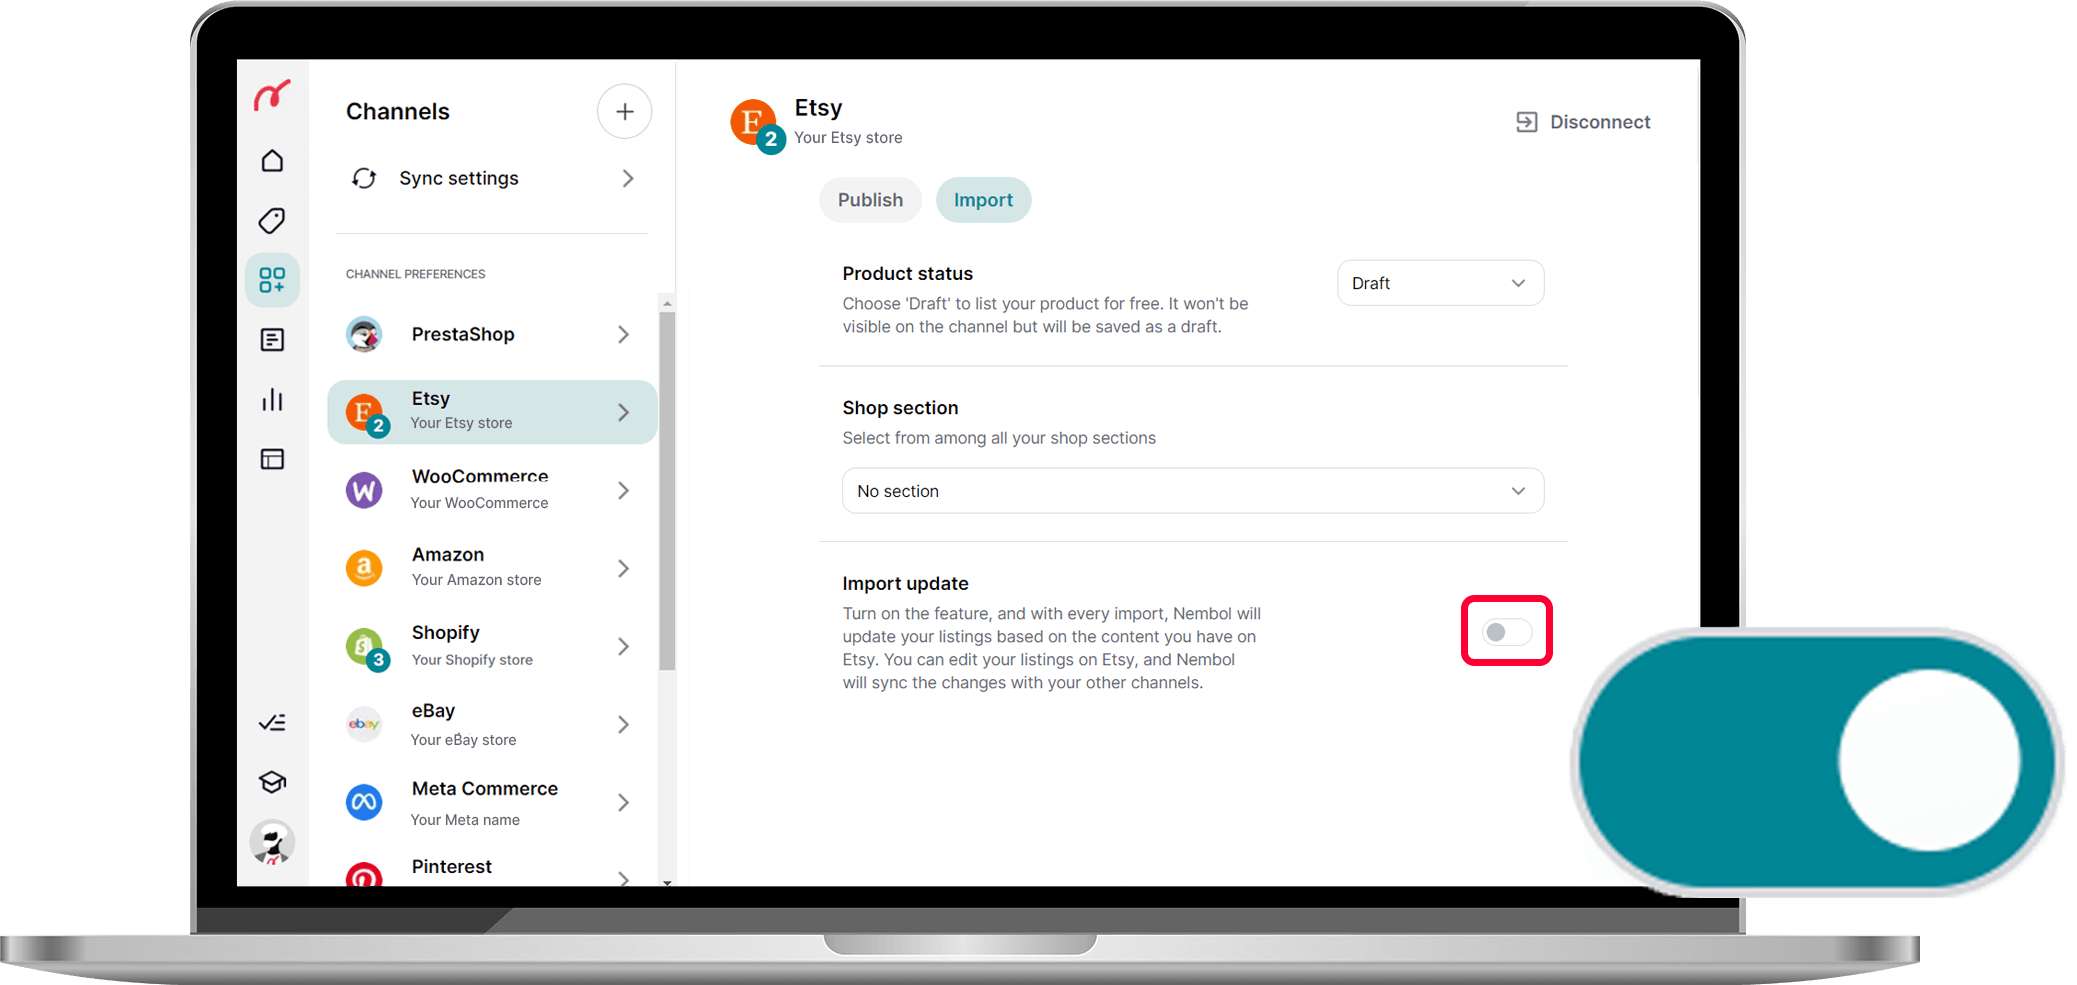The height and width of the screenshot is (985, 2077).
Task: Click the Etsy header logo with badge
Action: (757, 126)
